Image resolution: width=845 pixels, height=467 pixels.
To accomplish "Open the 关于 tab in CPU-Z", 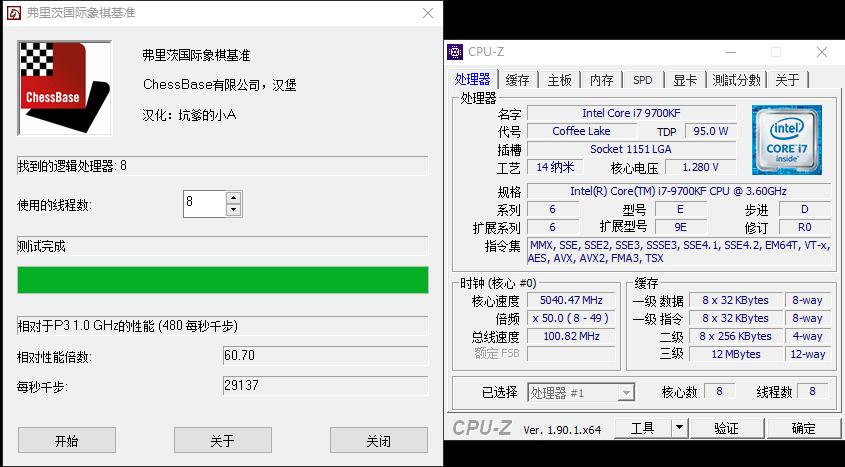I will click(787, 80).
